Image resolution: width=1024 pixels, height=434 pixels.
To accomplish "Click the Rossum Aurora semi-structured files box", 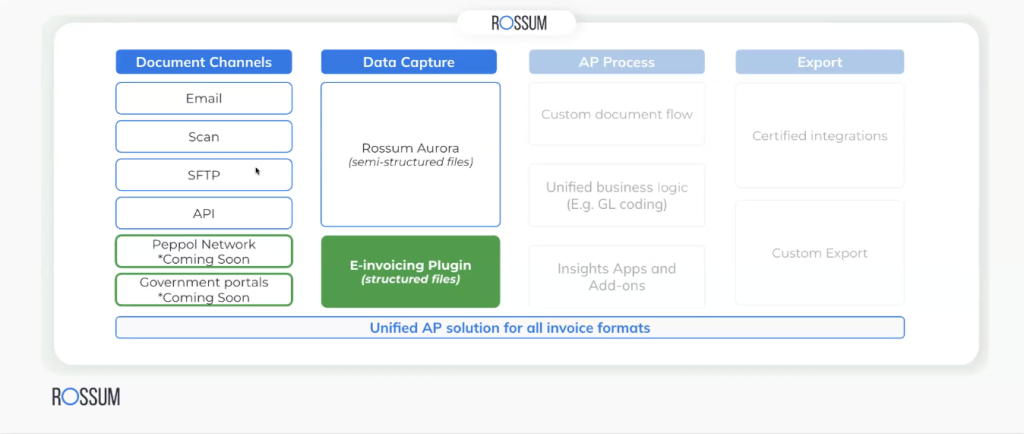I will coord(410,155).
